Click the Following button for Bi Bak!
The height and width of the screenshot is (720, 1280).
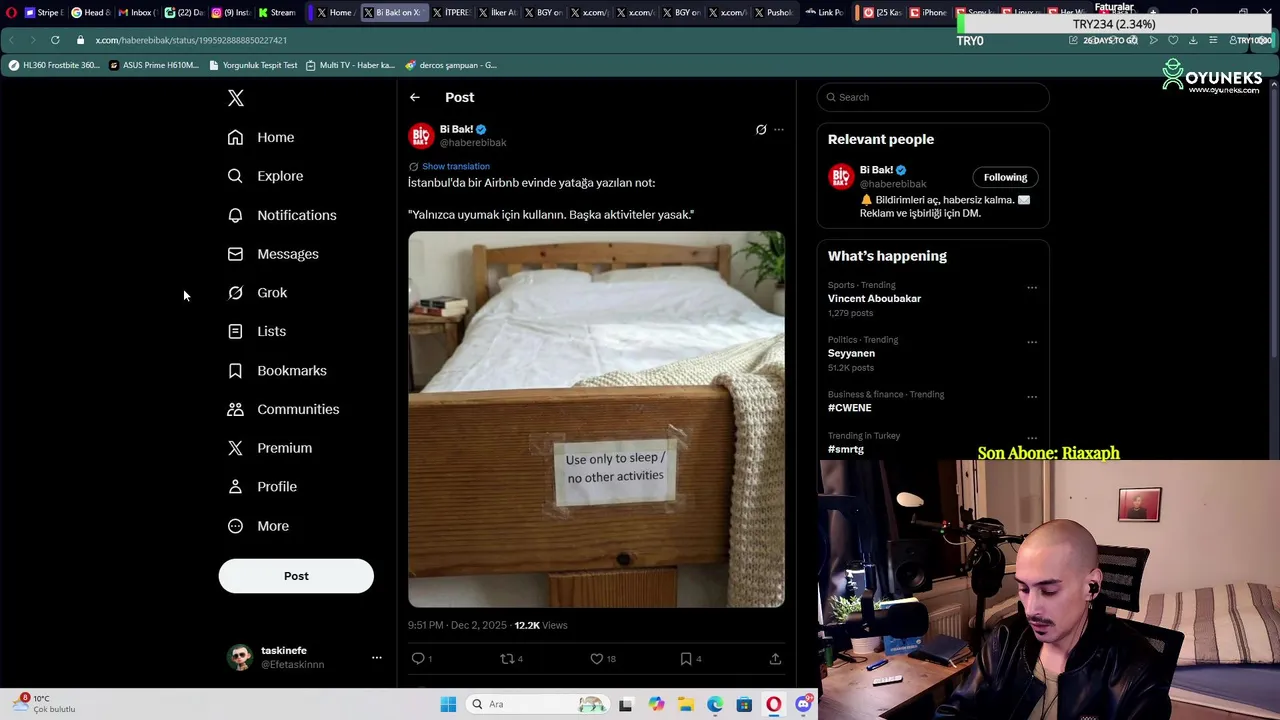tap(1005, 177)
